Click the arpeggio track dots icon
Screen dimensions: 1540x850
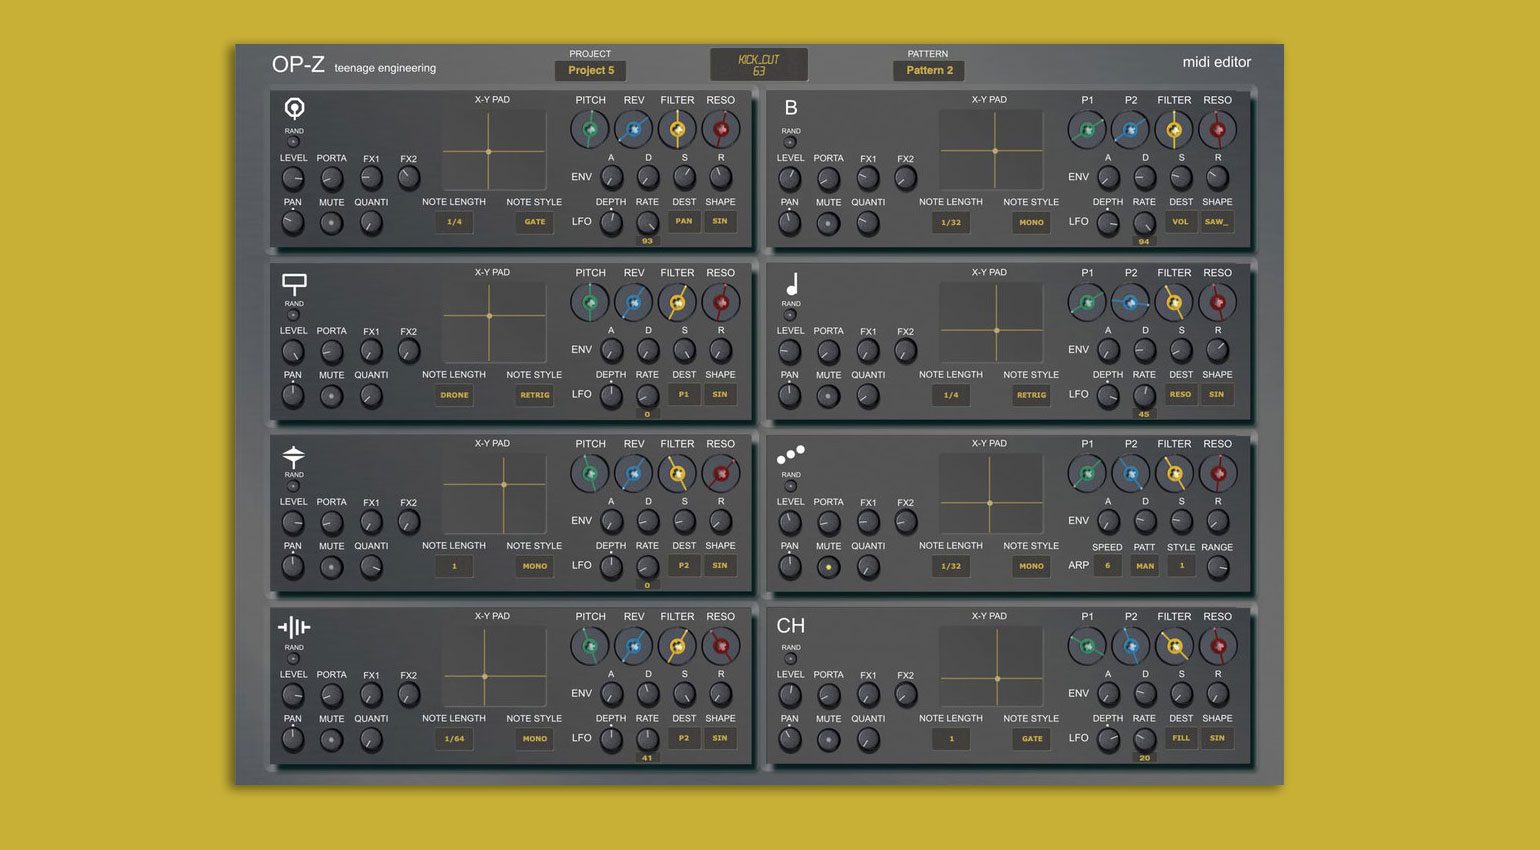[x=791, y=455]
